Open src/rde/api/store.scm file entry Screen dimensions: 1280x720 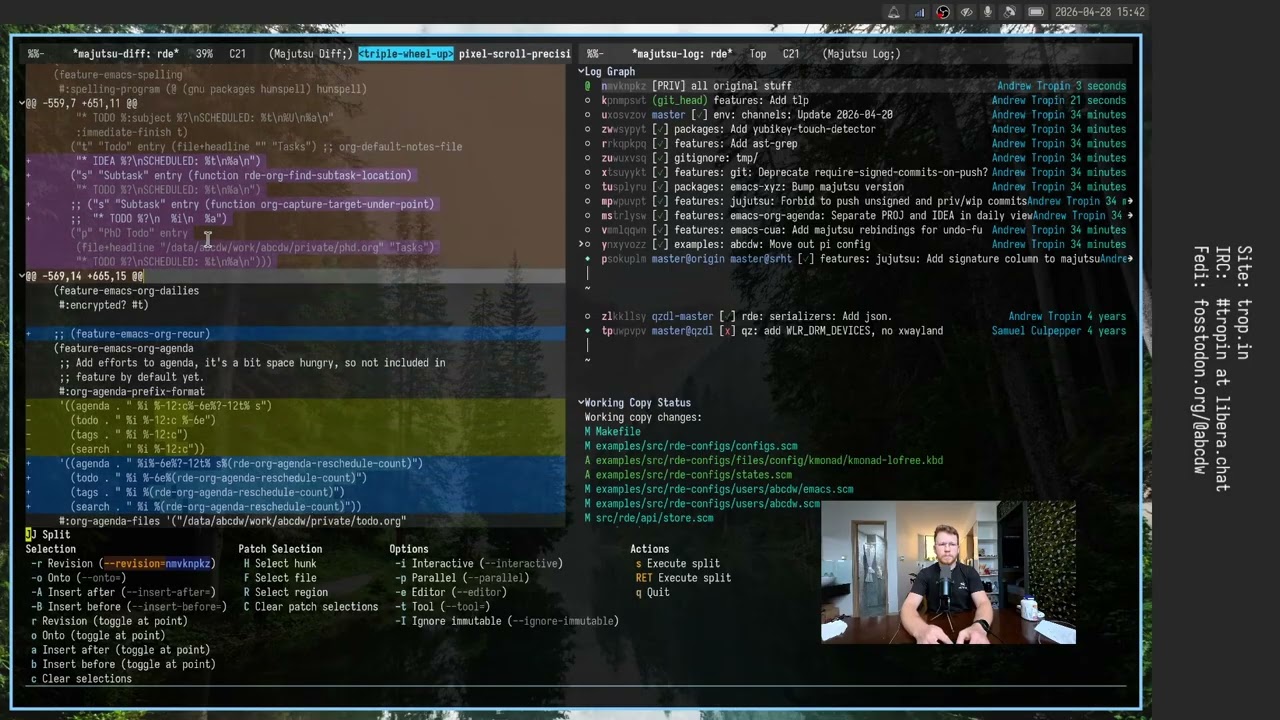655,518
